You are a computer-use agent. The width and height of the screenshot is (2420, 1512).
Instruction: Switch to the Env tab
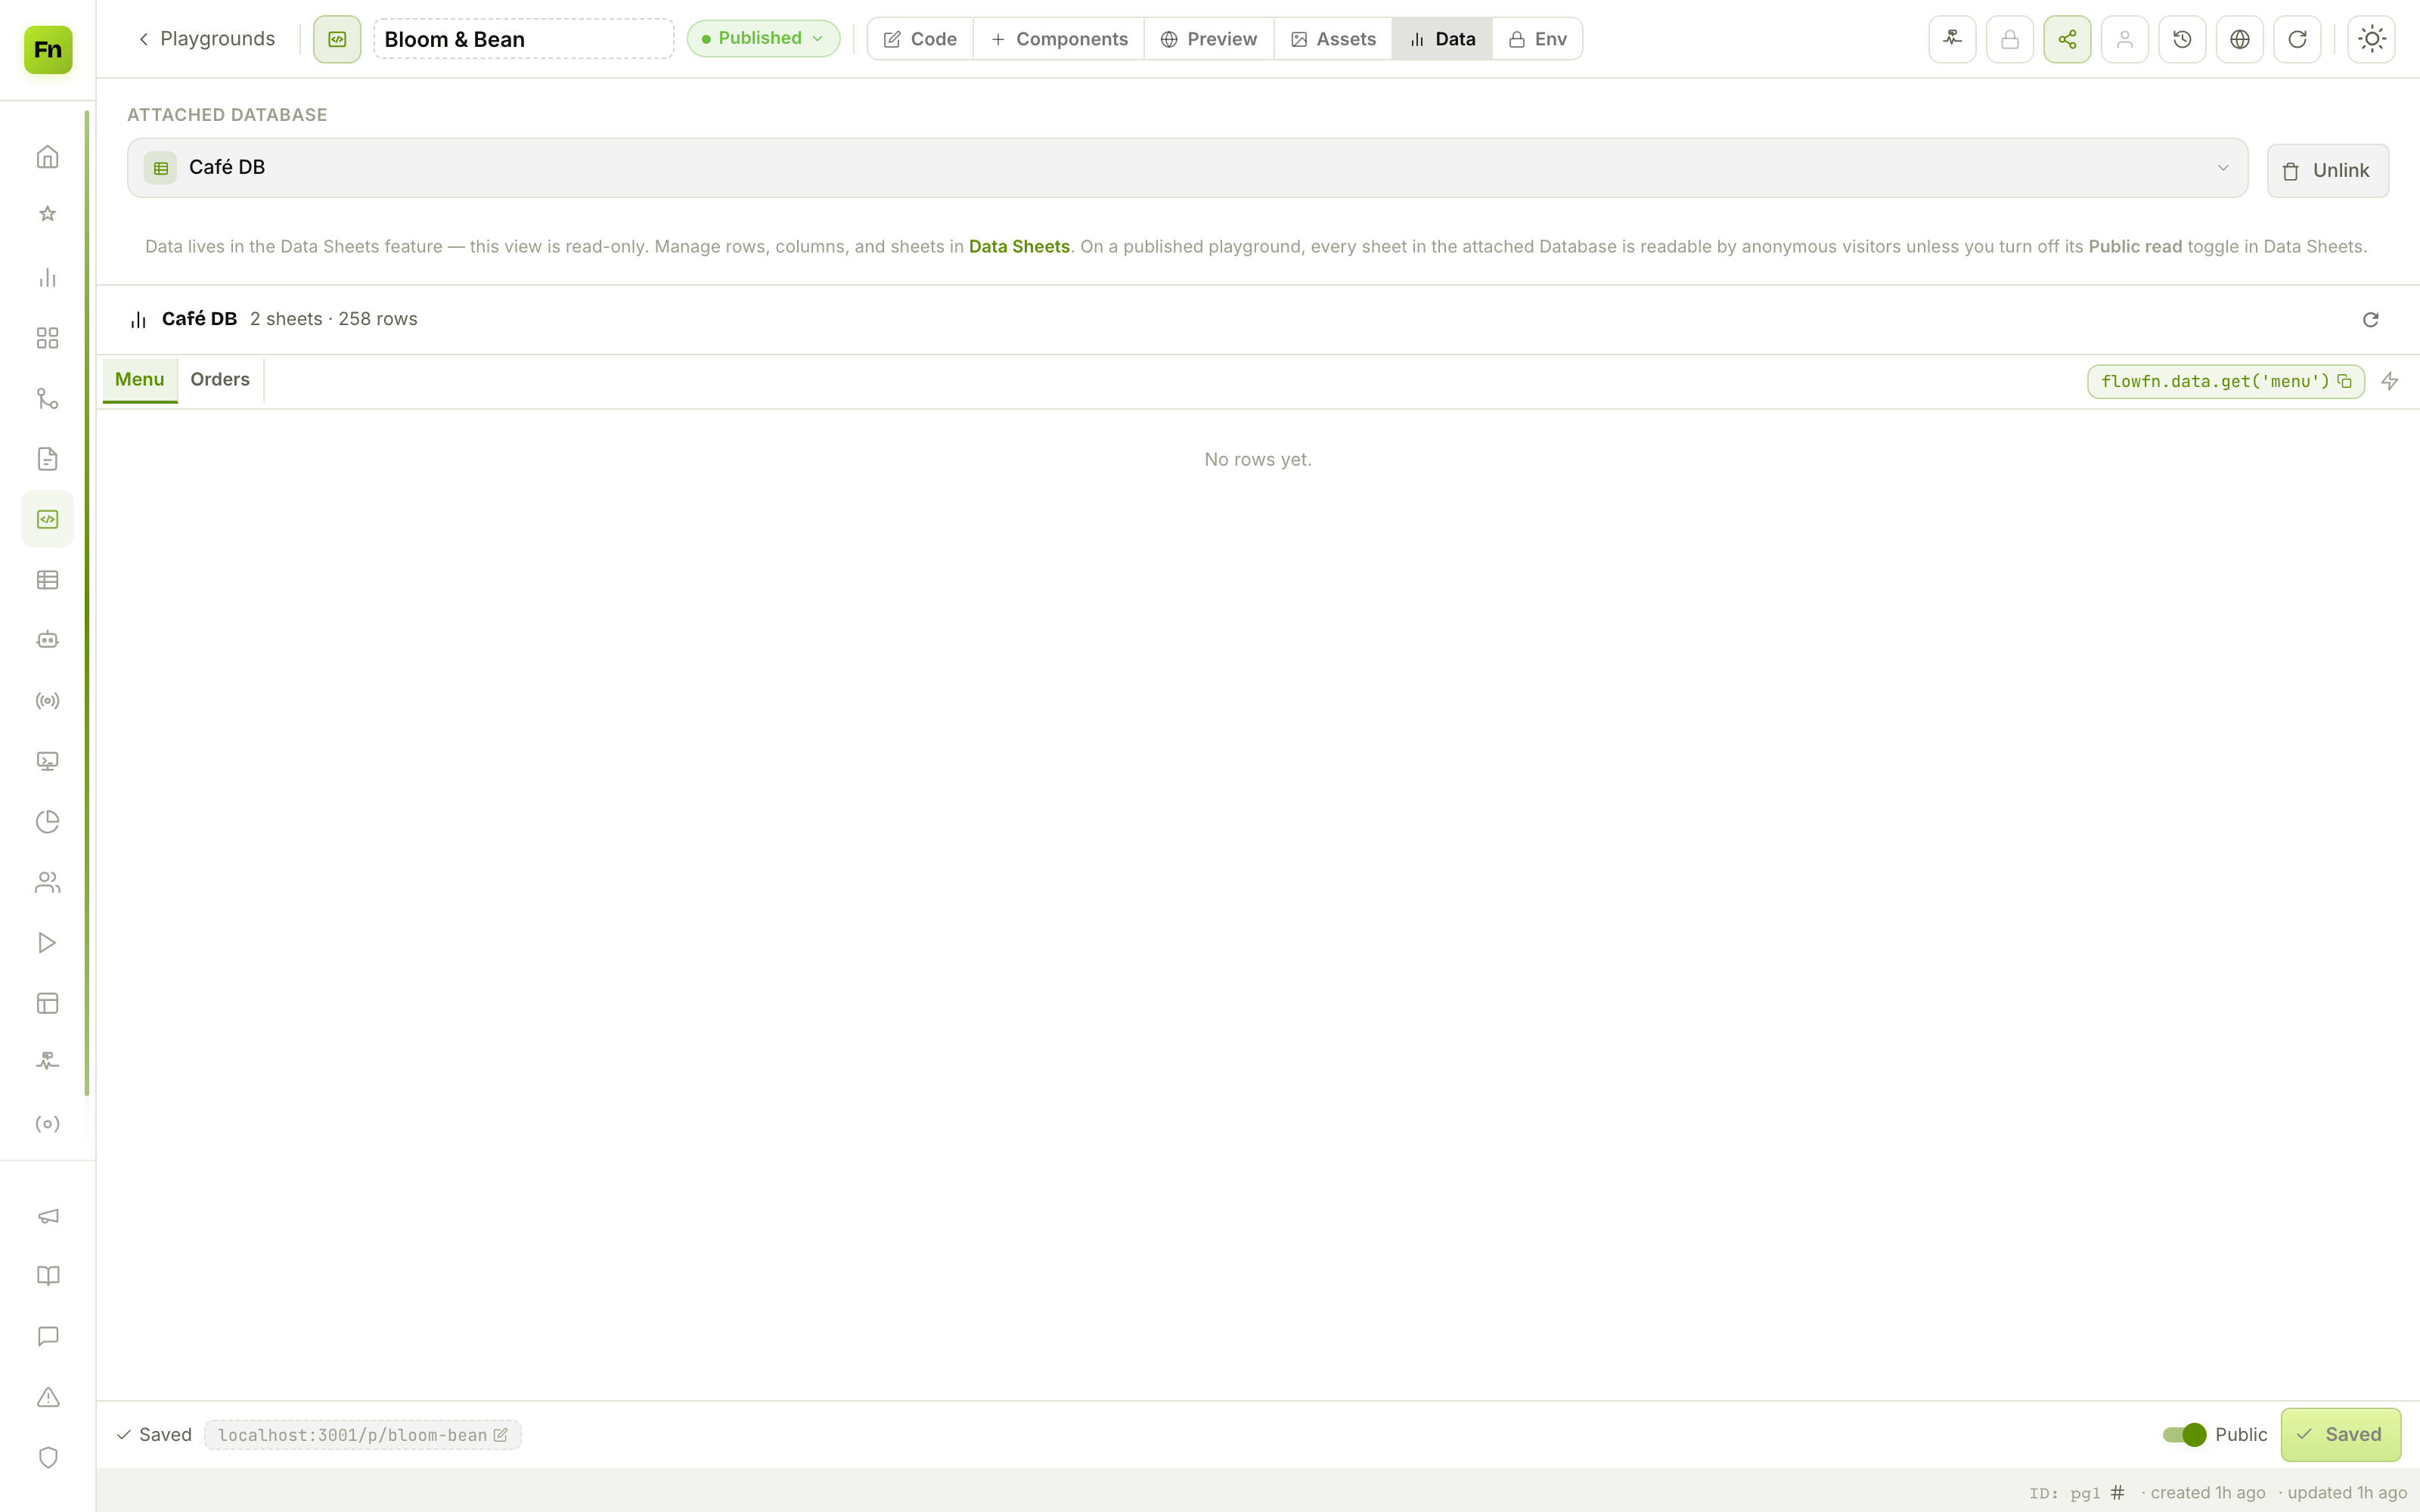pyautogui.click(x=1537, y=39)
